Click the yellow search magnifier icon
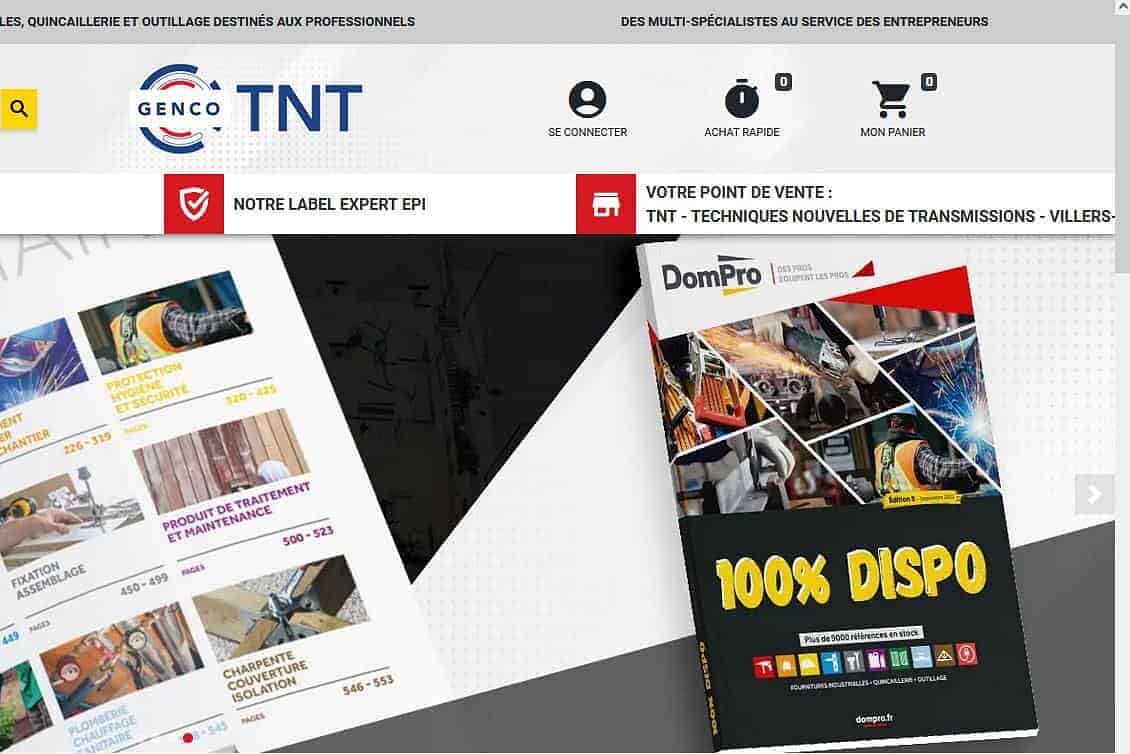Viewport: 1130px width, 754px height. coord(18,108)
